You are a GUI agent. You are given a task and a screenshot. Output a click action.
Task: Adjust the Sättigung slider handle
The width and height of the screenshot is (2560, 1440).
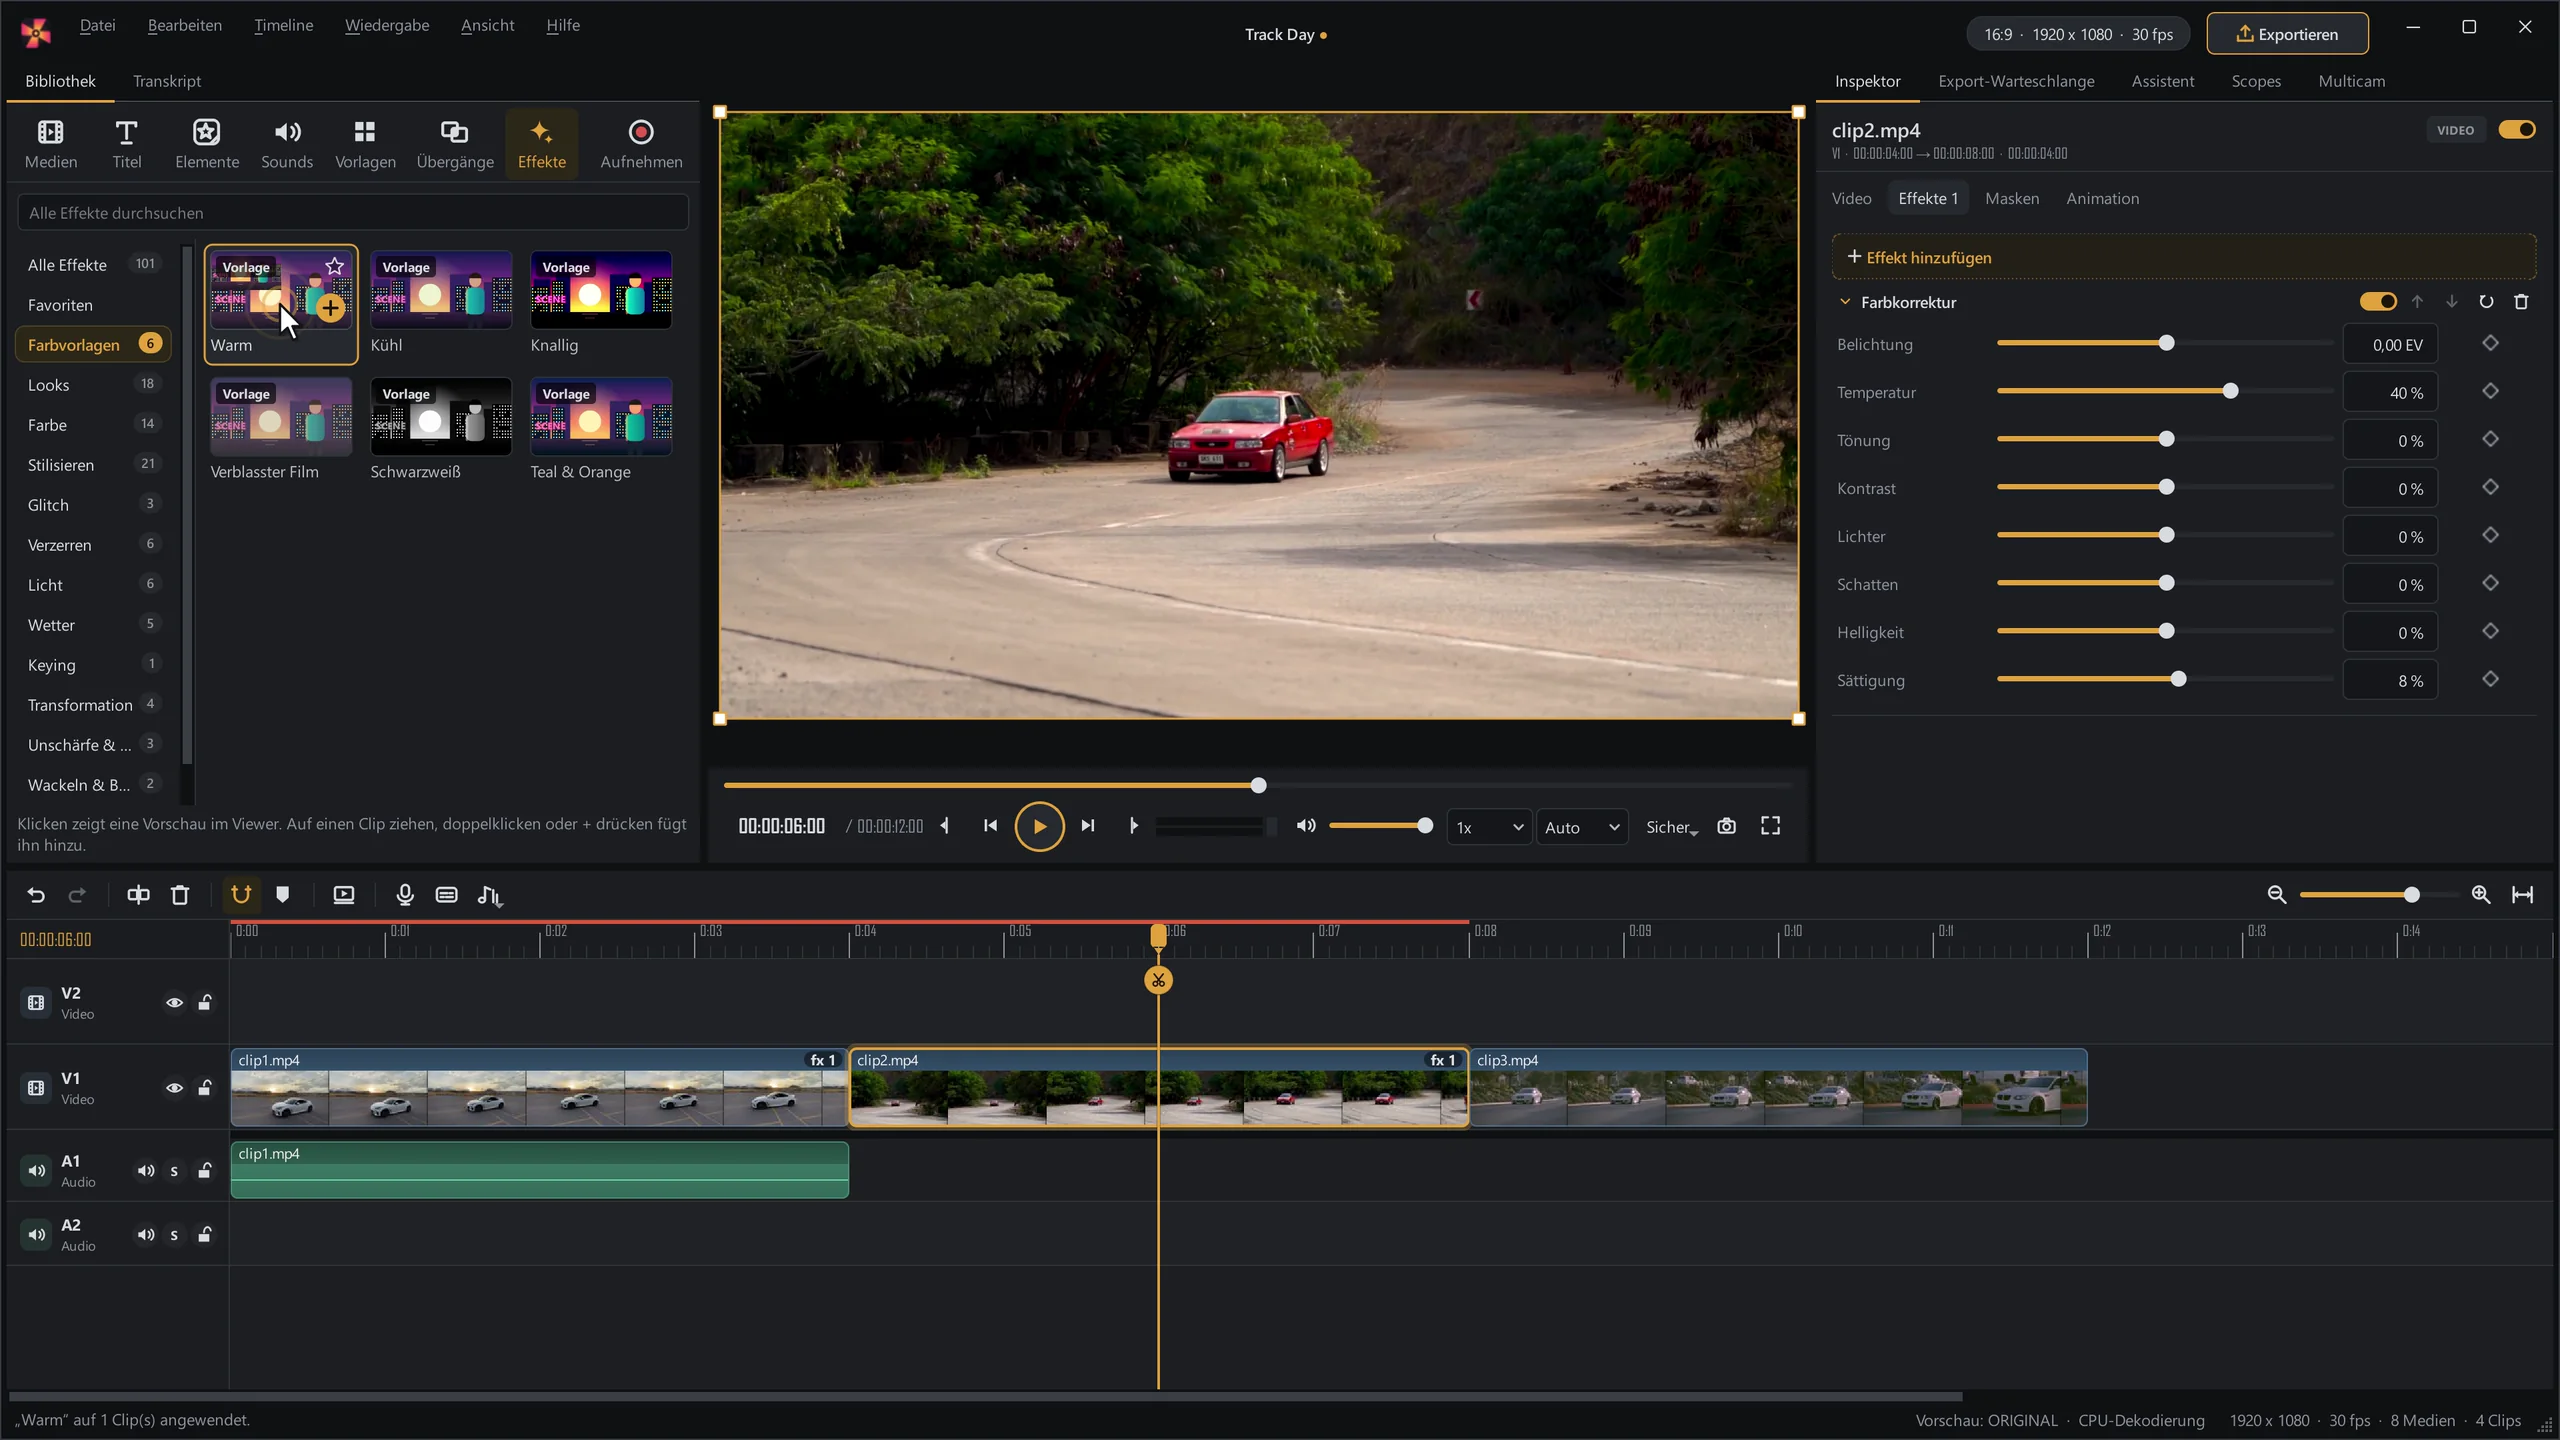coord(2178,679)
